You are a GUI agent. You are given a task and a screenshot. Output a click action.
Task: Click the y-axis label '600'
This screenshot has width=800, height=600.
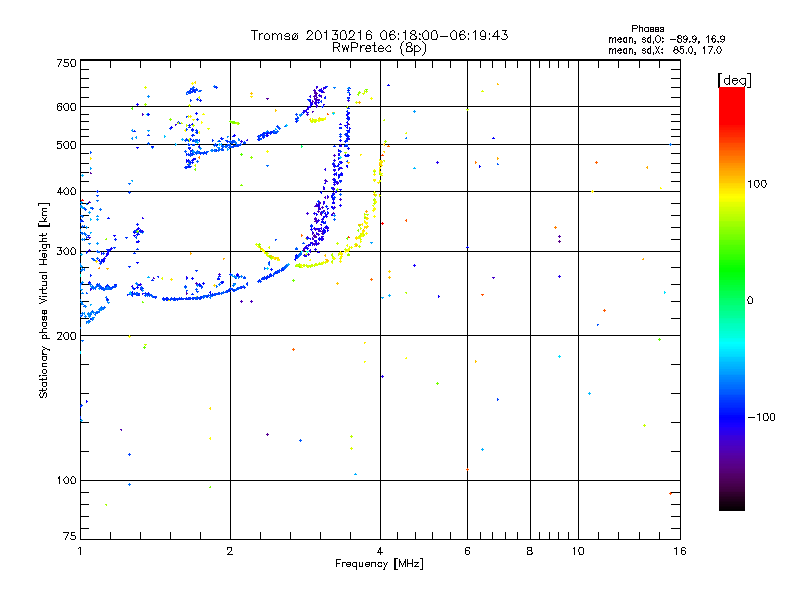point(66,107)
